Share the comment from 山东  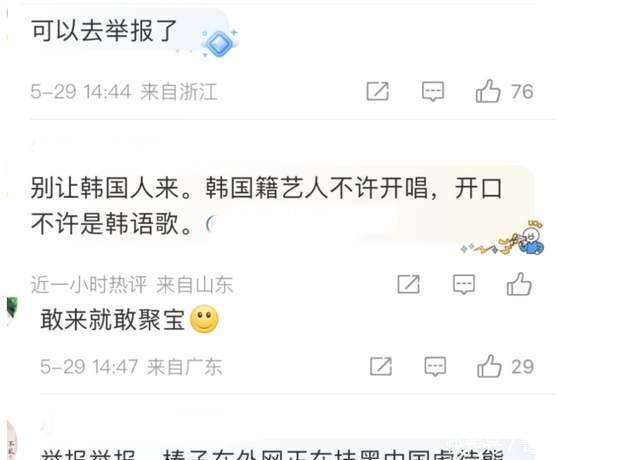coord(409,284)
